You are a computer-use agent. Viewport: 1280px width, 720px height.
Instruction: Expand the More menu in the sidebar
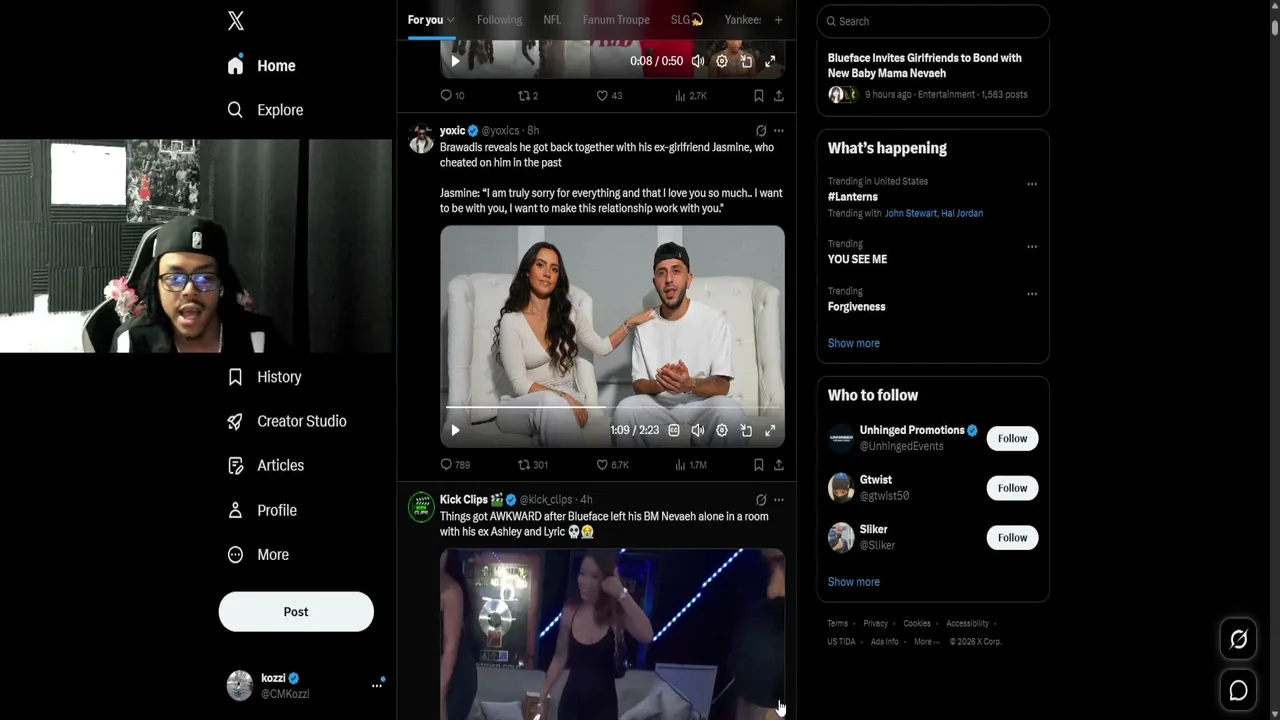point(257,554)
